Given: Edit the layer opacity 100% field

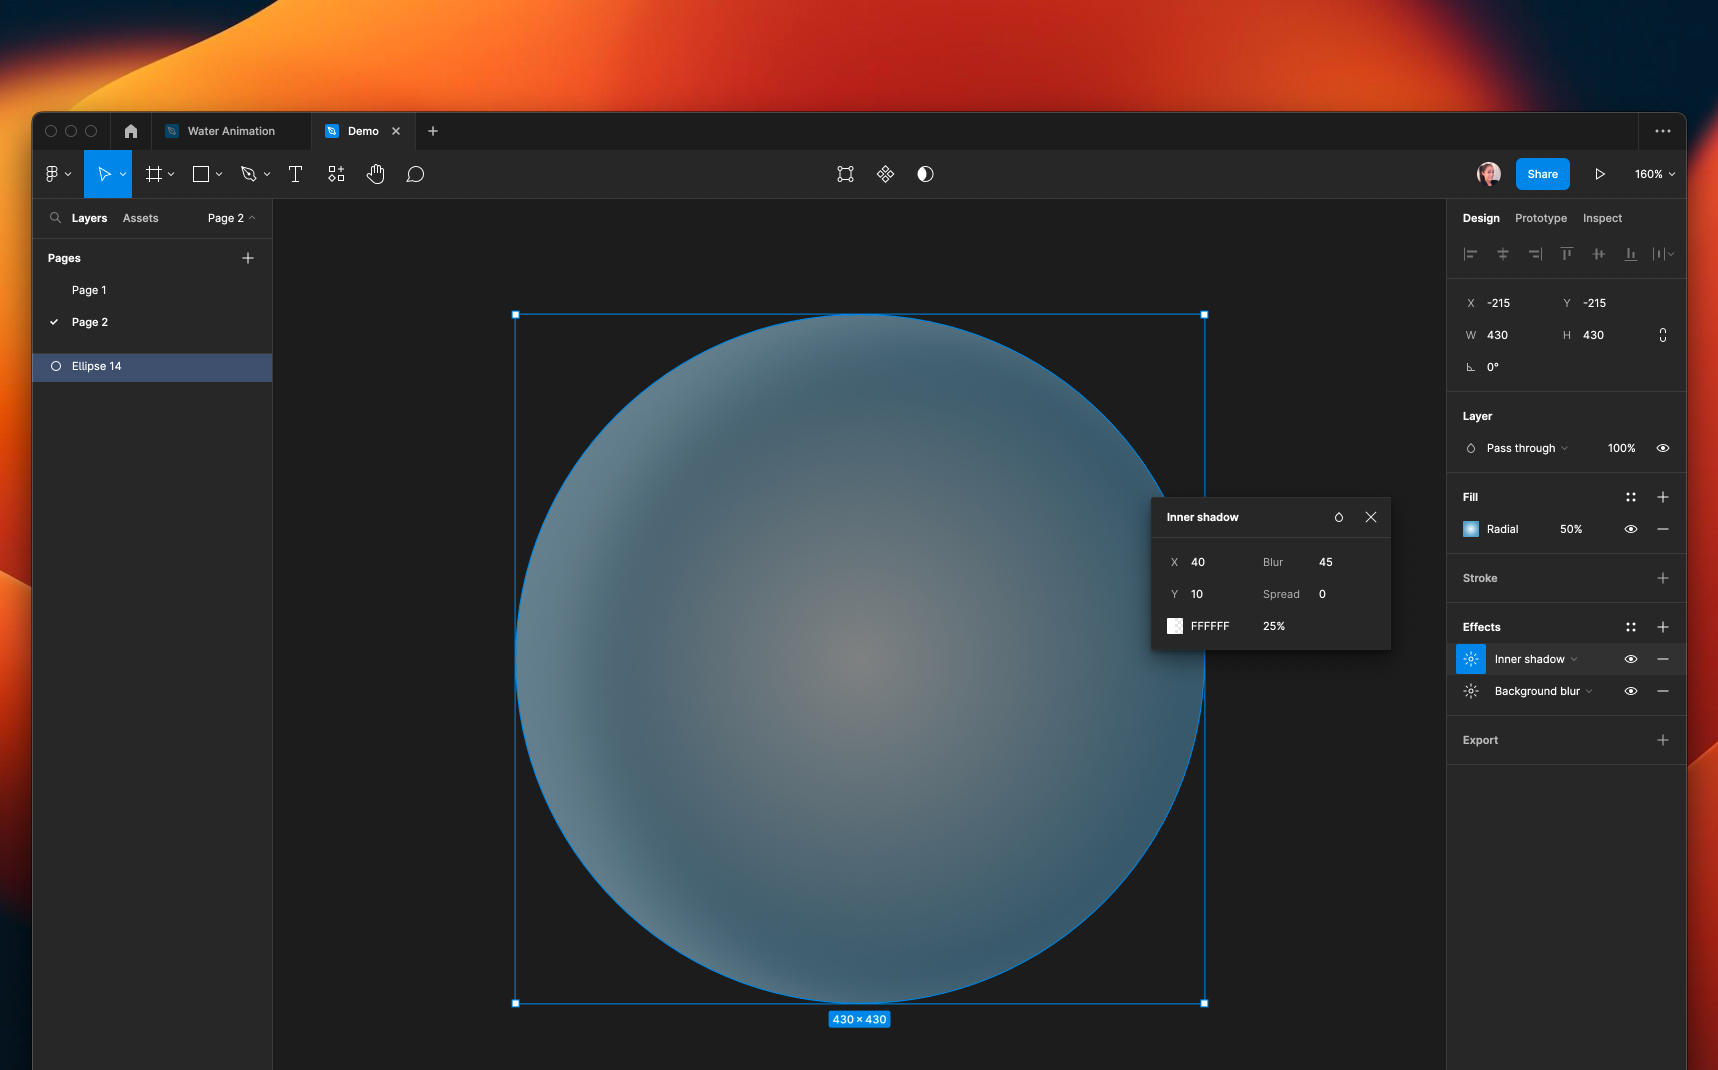Looking at the screenshot, I should click(x=1622, y=448).
